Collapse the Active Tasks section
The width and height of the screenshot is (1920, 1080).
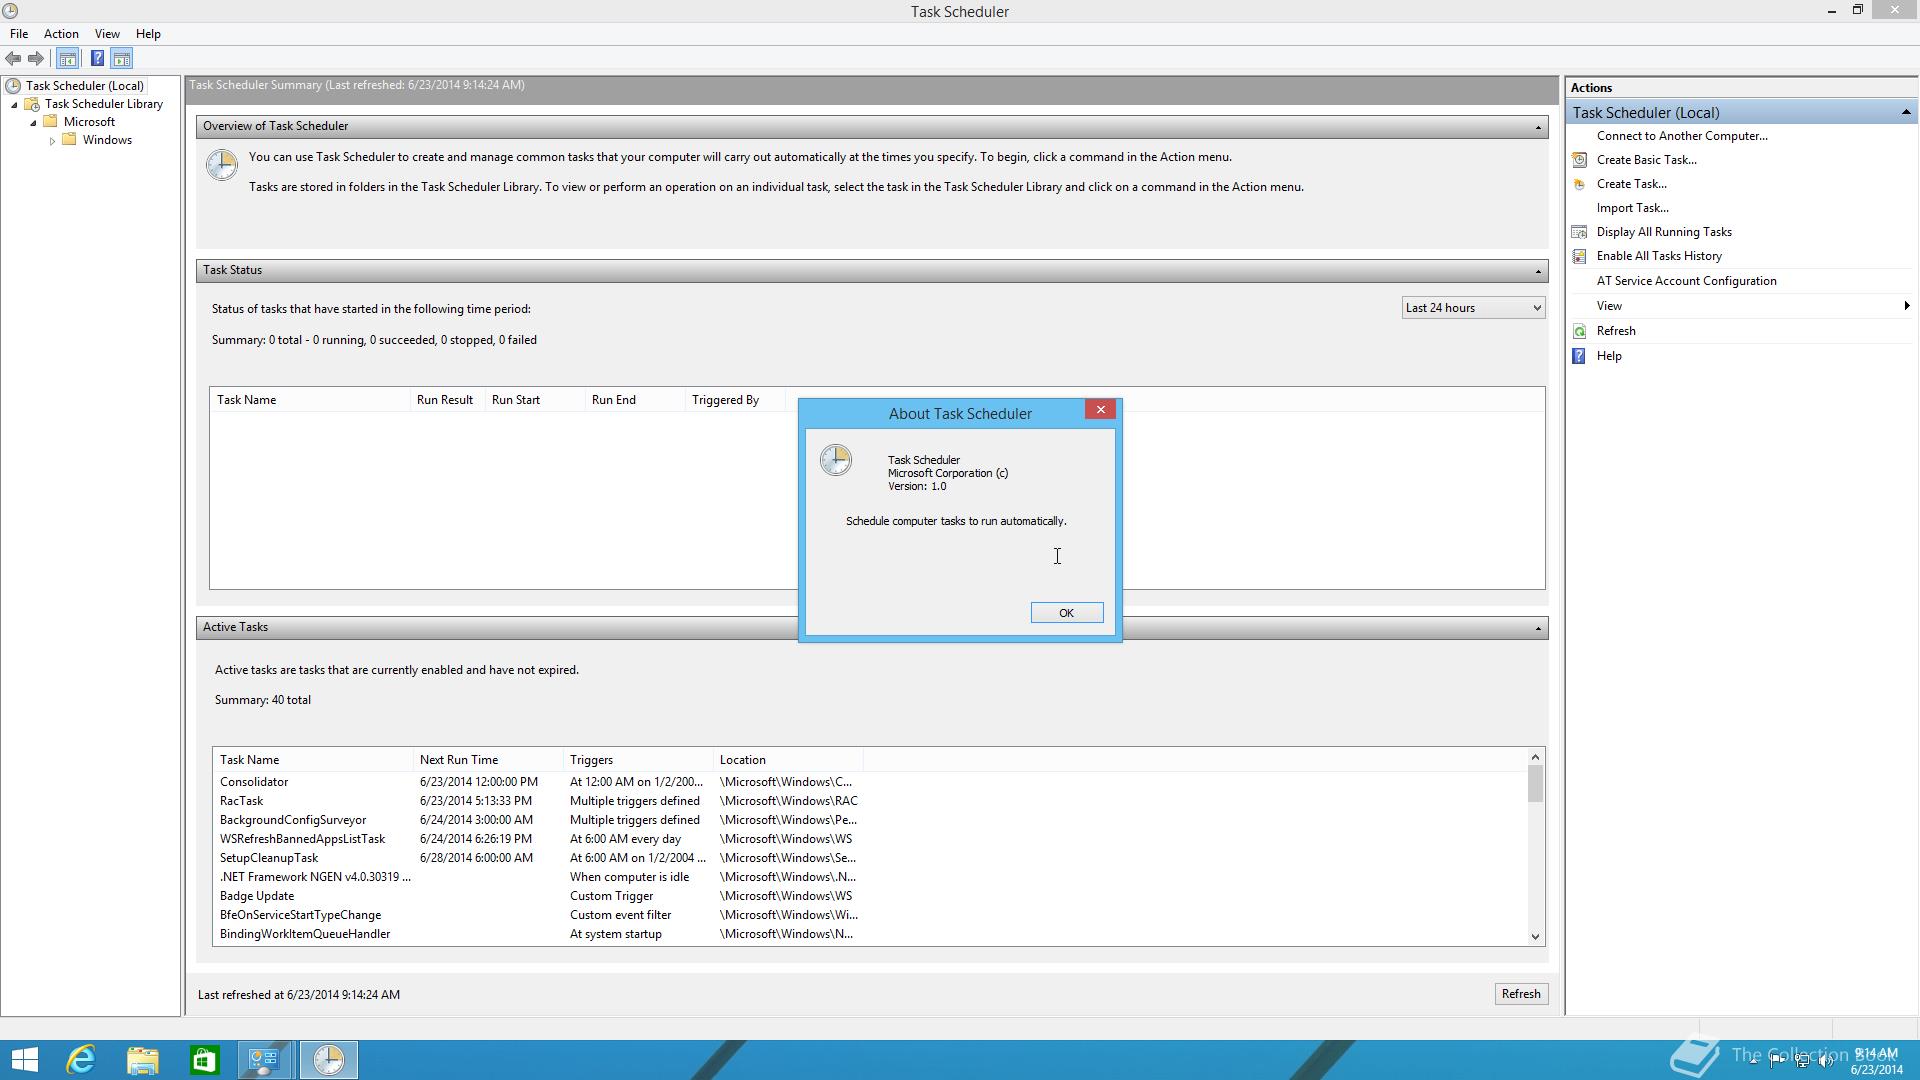[1538, 628]
